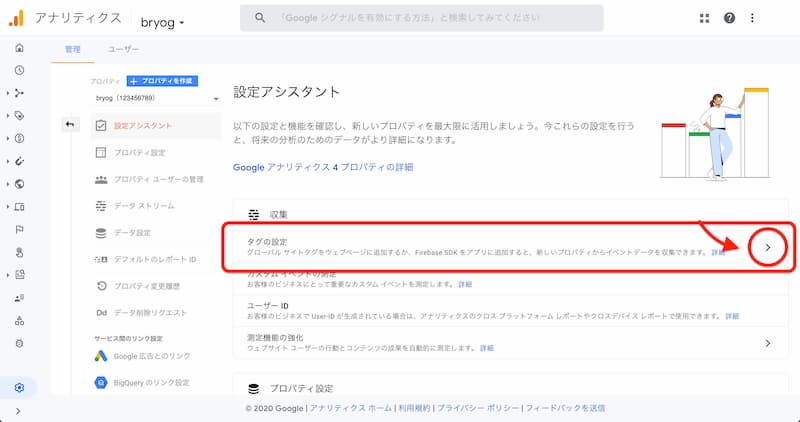Open the apps grid icon in header
Screen dimensions: 800x422
pyautogui.click(x=705, y=18)
